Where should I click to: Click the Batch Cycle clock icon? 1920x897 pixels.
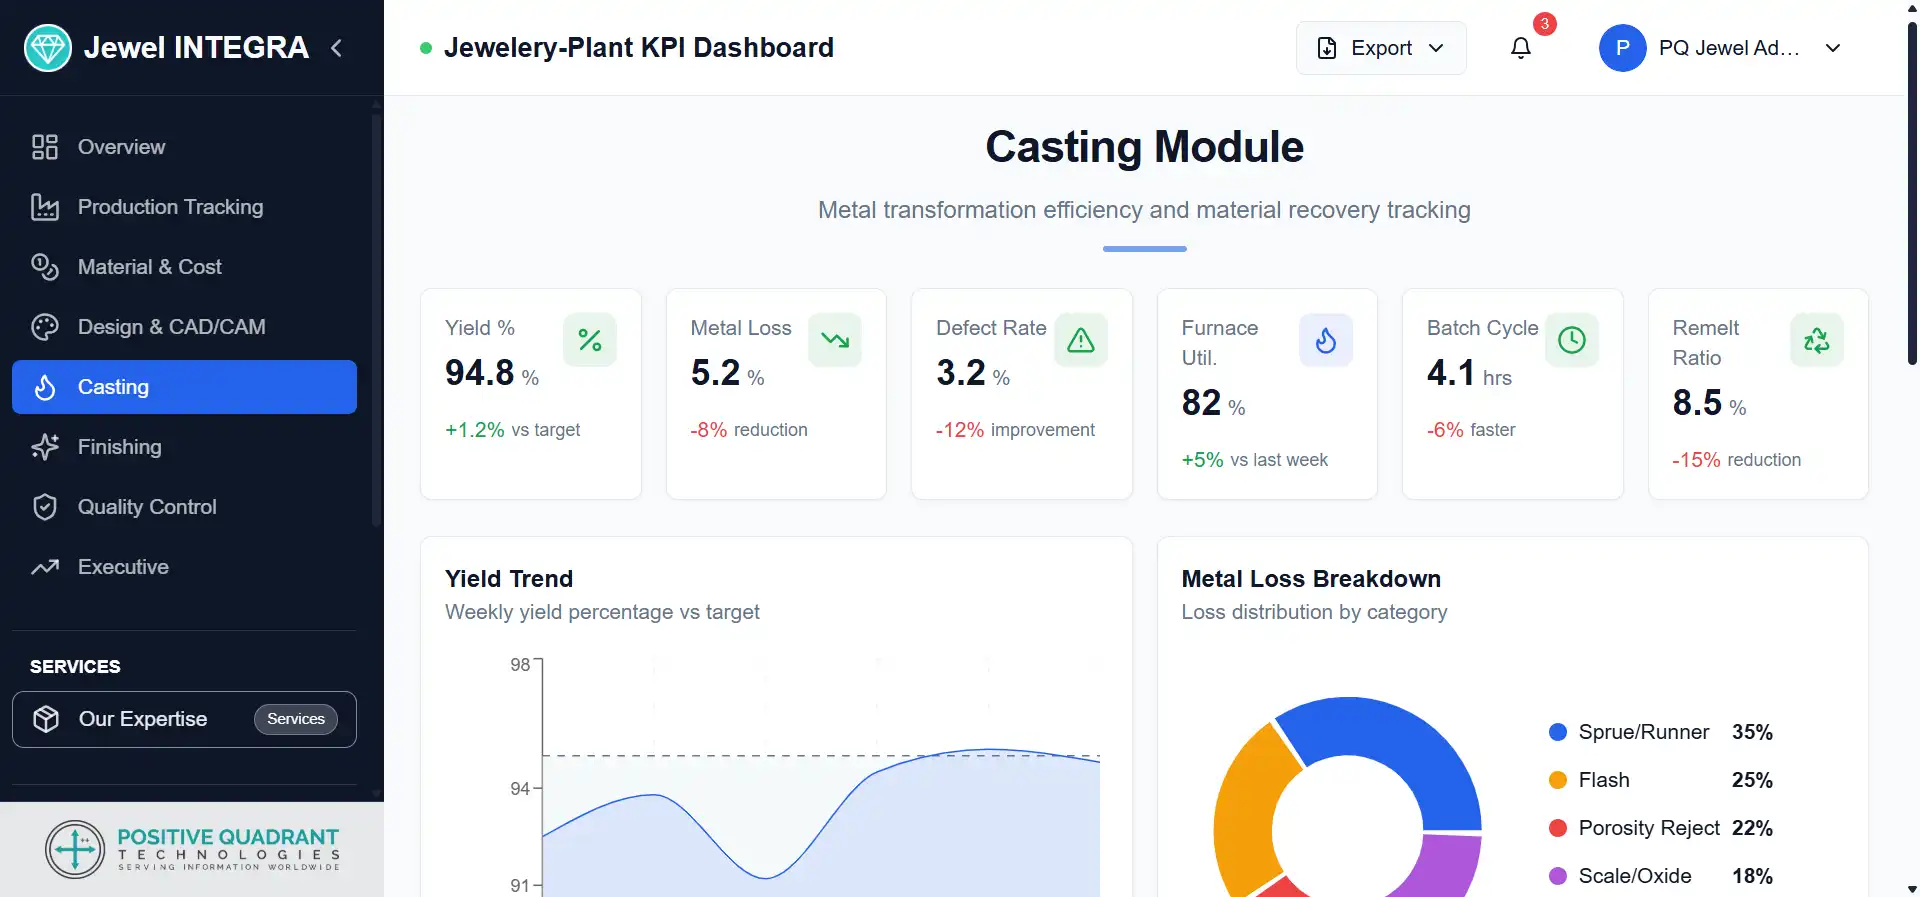[1572, 341]
